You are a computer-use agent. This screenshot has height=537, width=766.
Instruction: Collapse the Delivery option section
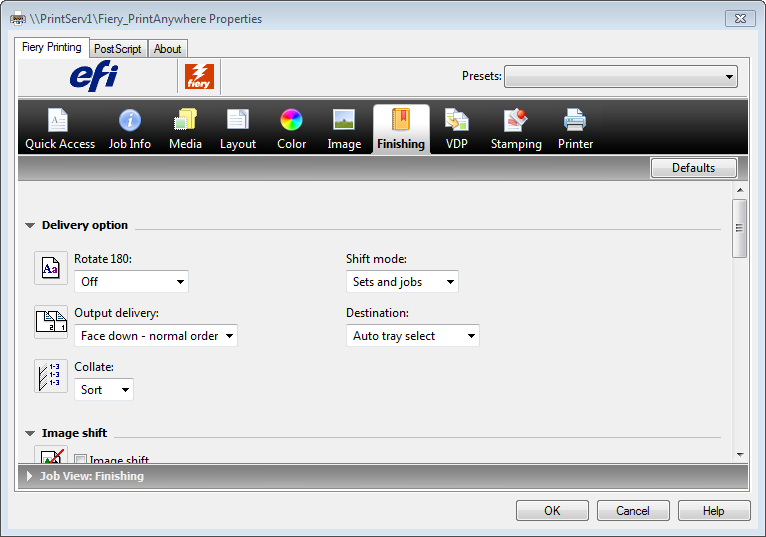click(x=31, y=226)
